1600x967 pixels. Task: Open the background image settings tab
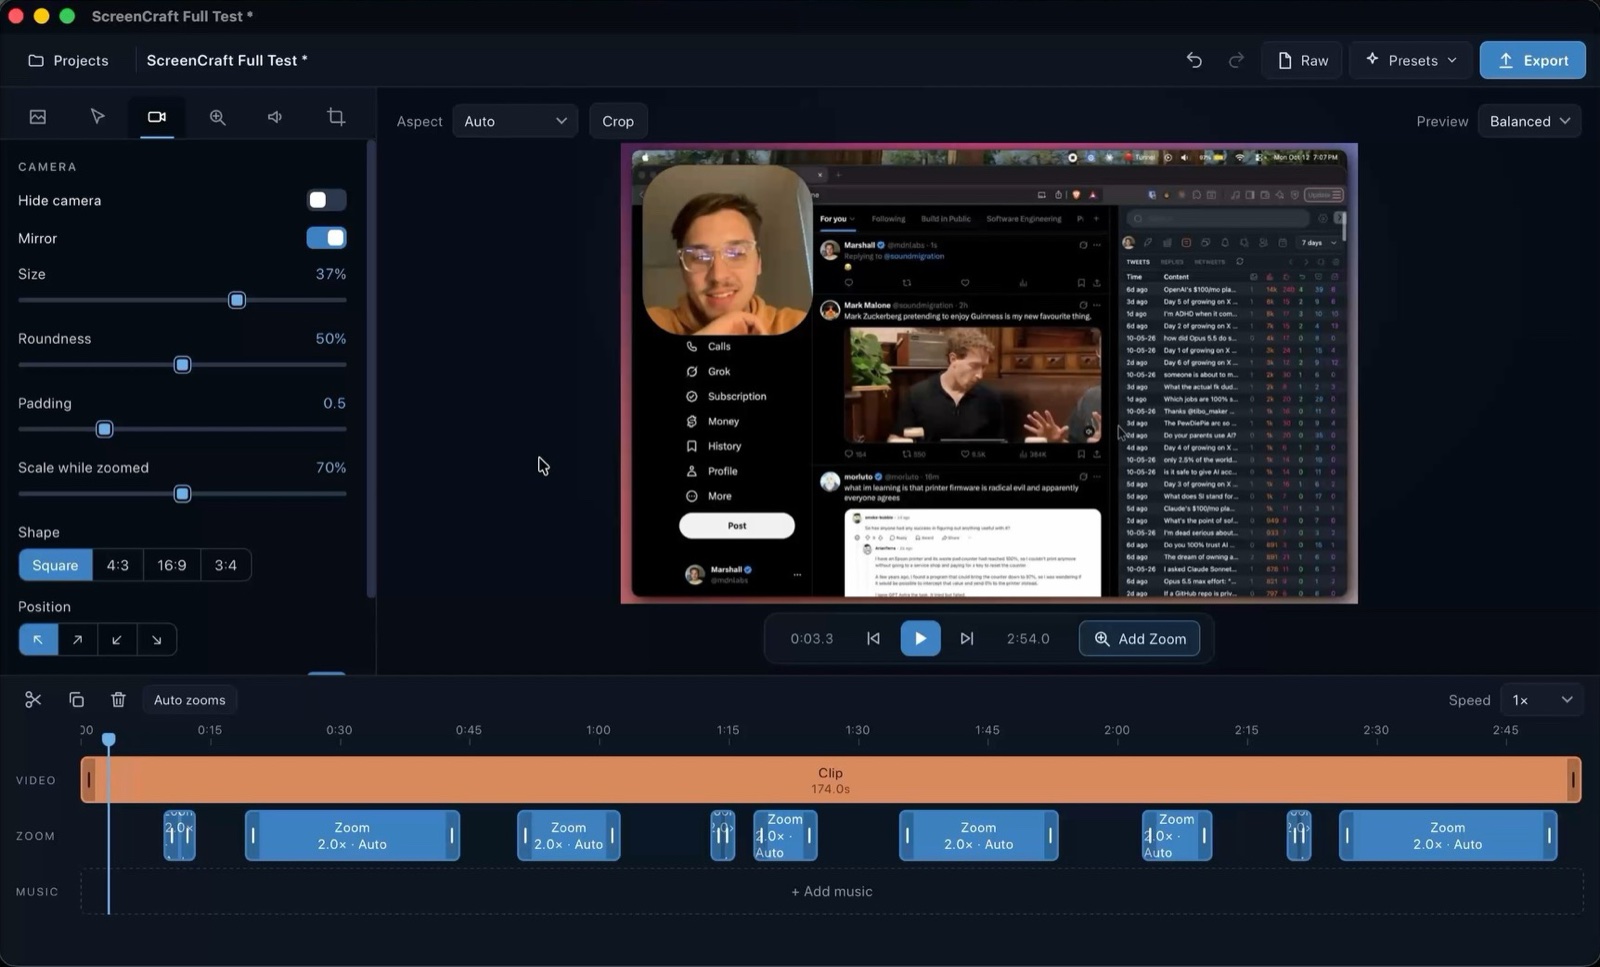point(38,117)
